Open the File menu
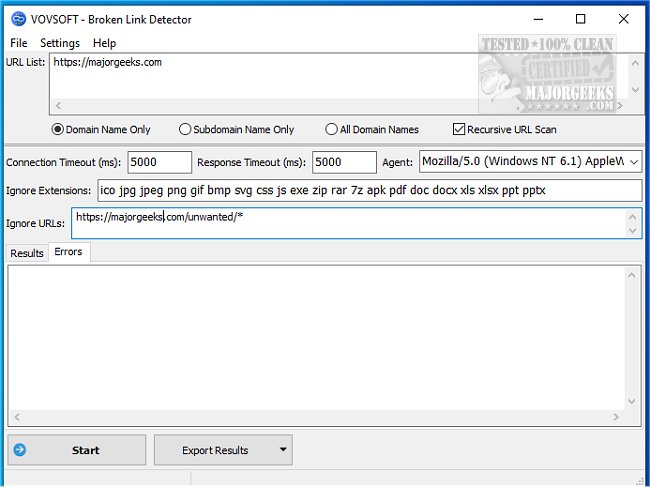The image size is (650, 487). pos(19,43)
